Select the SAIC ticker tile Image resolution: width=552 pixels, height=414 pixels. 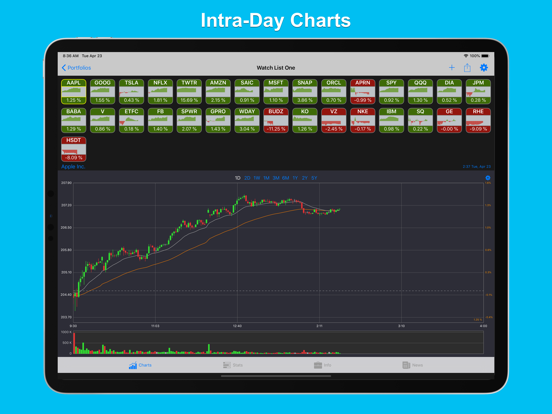coord(247,92)
